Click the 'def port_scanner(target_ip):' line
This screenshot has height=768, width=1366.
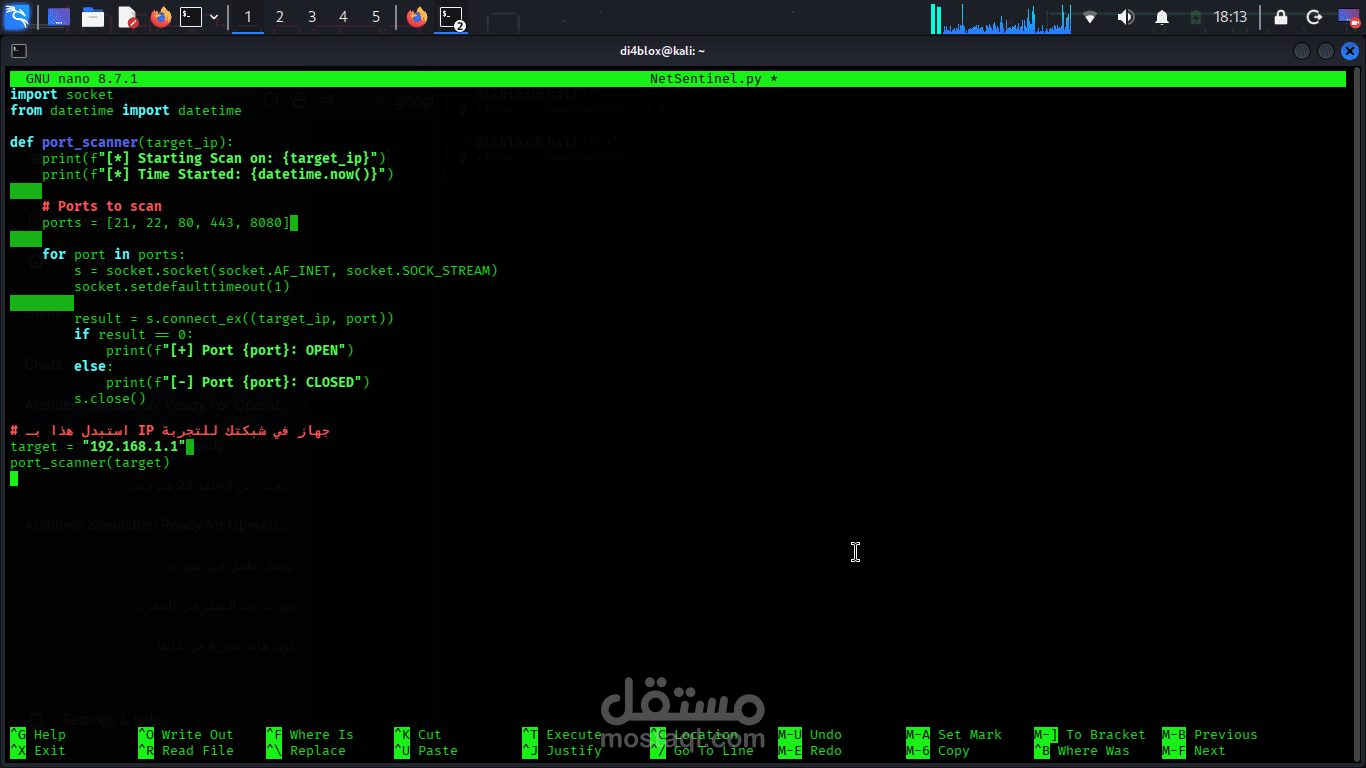click(122, 142)
